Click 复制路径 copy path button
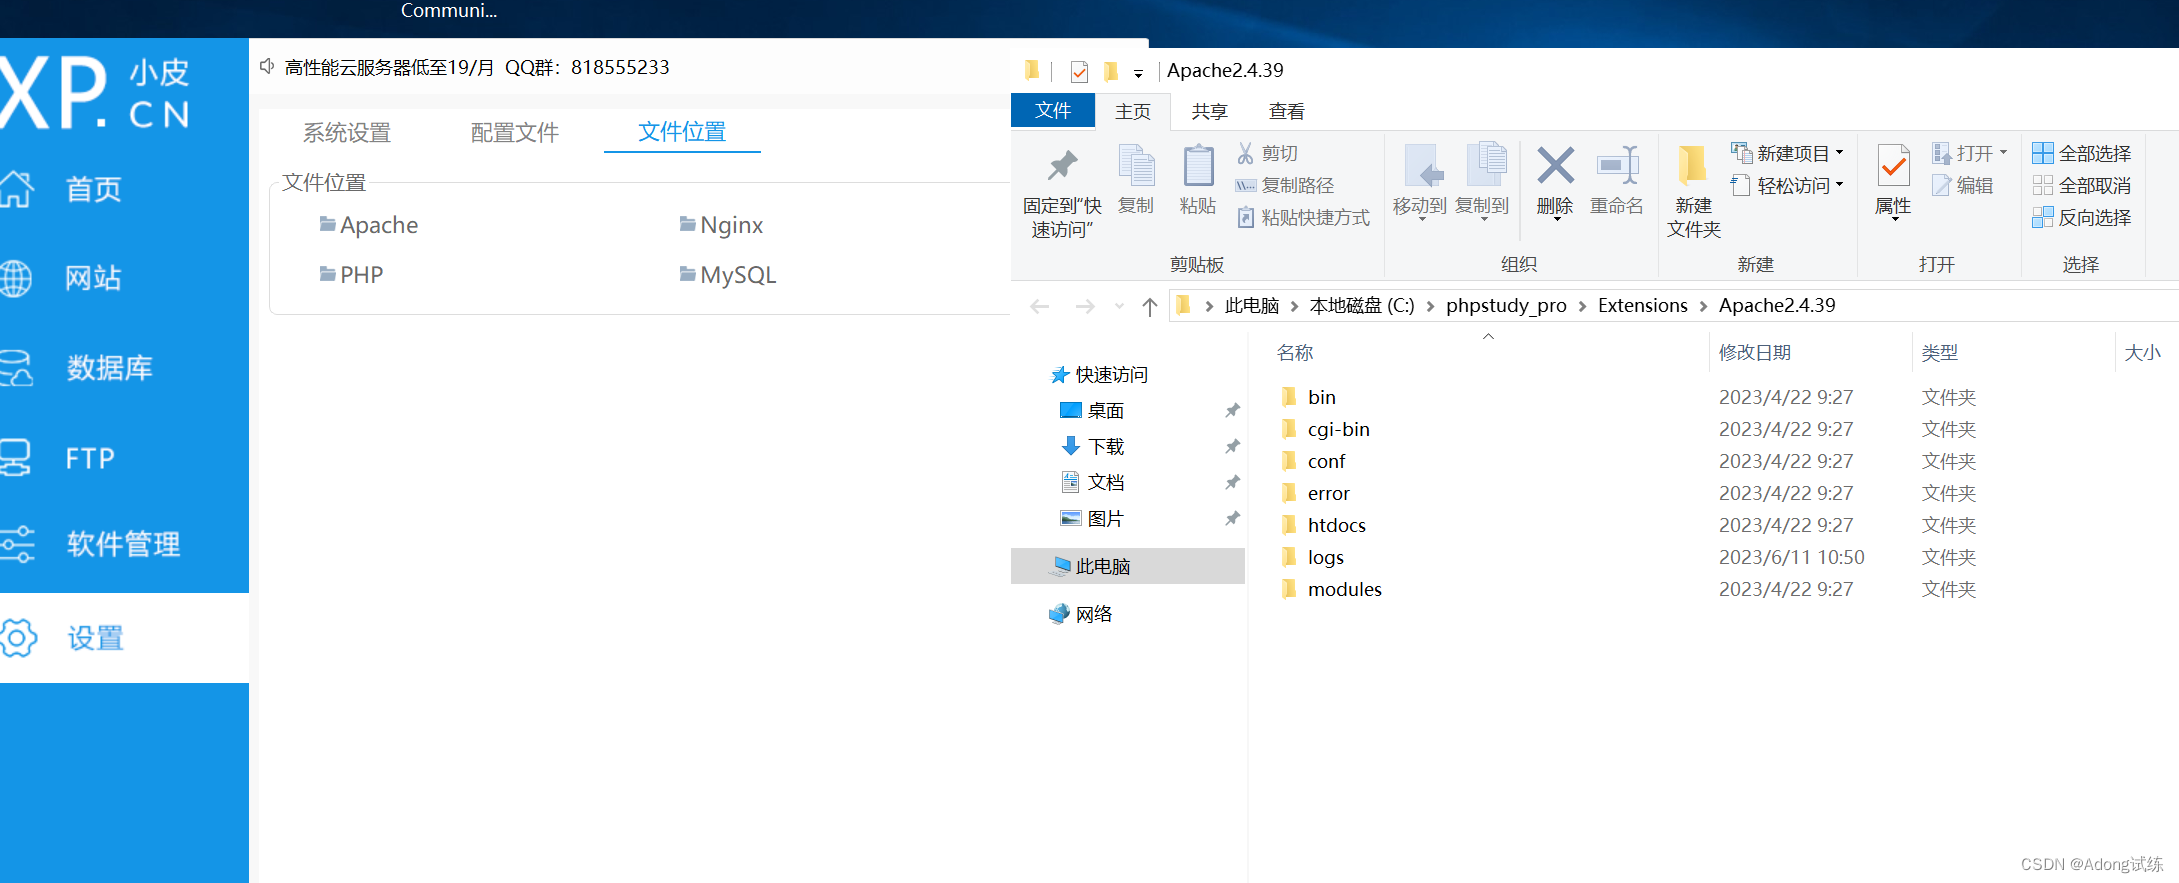This screenshot has height=883, width=2179. [1285, 185]
